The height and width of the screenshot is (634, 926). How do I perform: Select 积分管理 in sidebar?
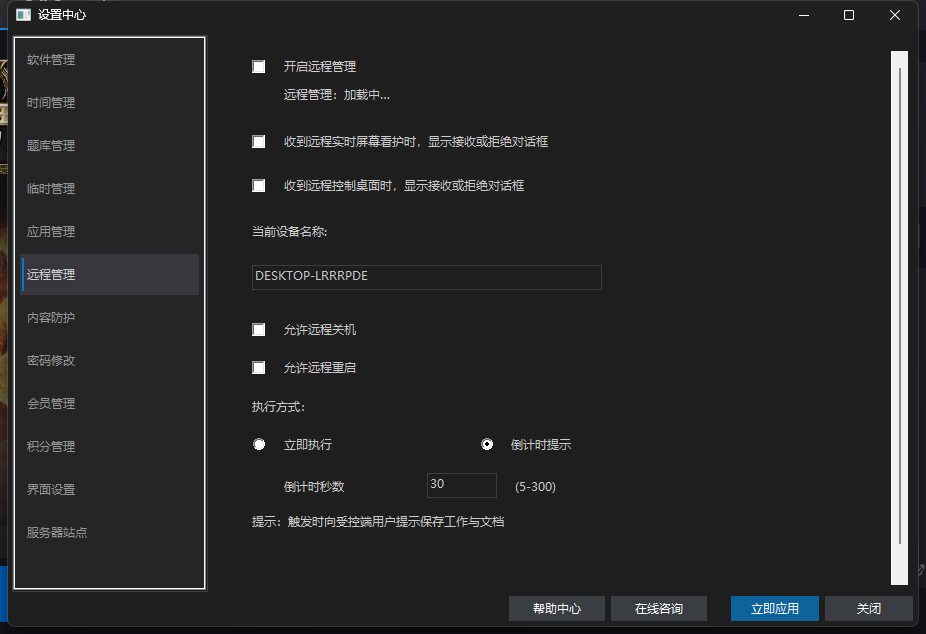(x=110, y=447)
